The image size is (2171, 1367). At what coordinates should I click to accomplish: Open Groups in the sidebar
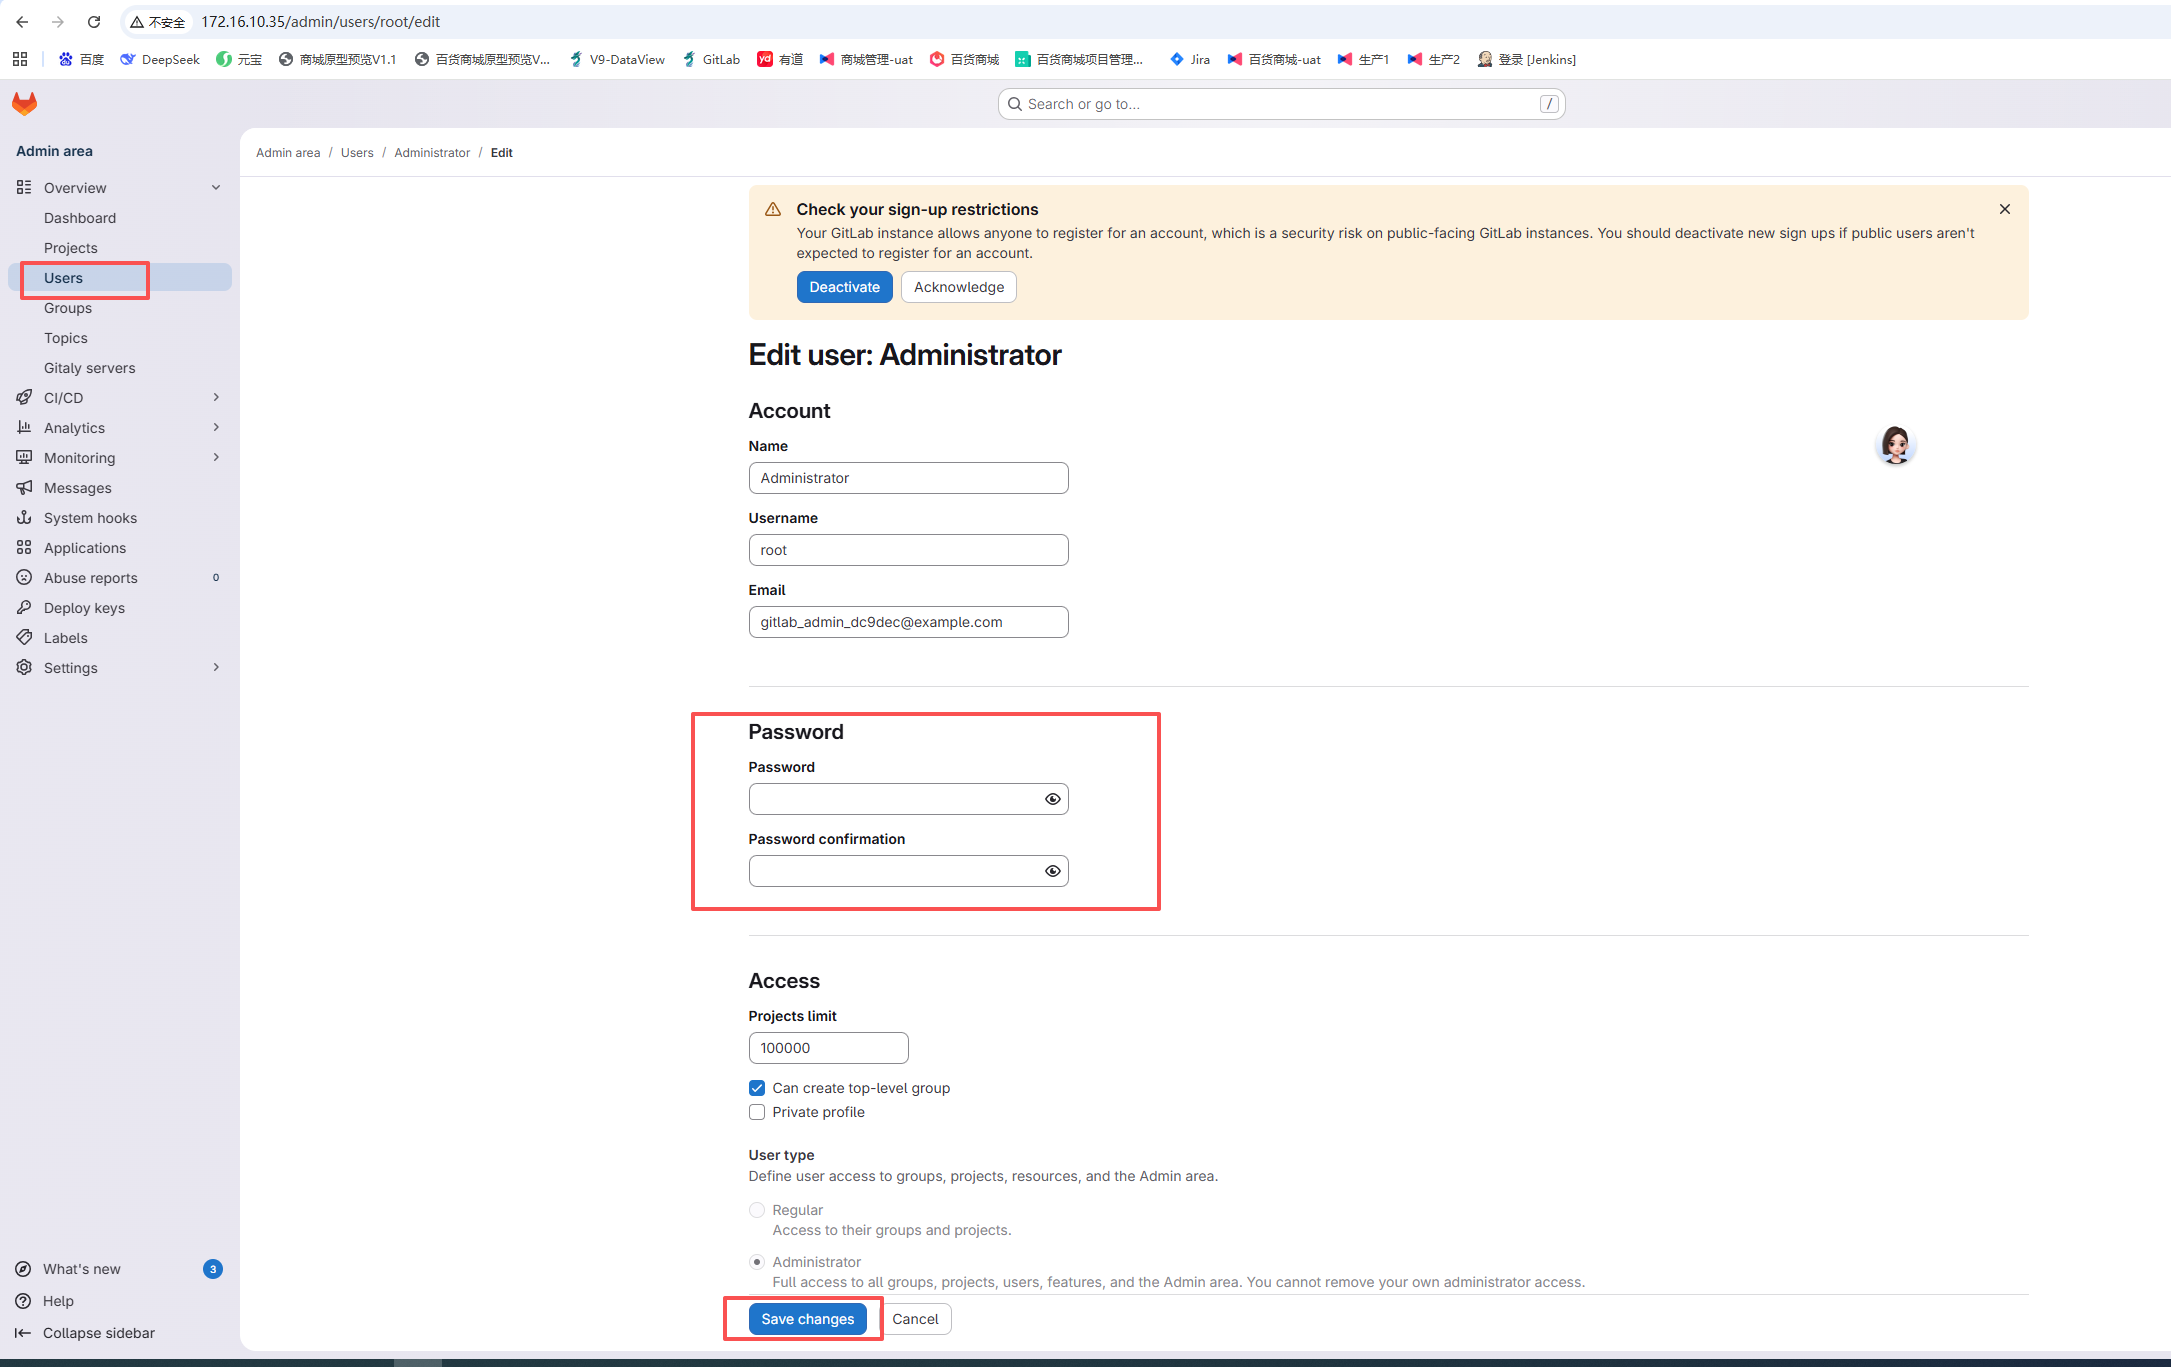(x=68, y=308)
